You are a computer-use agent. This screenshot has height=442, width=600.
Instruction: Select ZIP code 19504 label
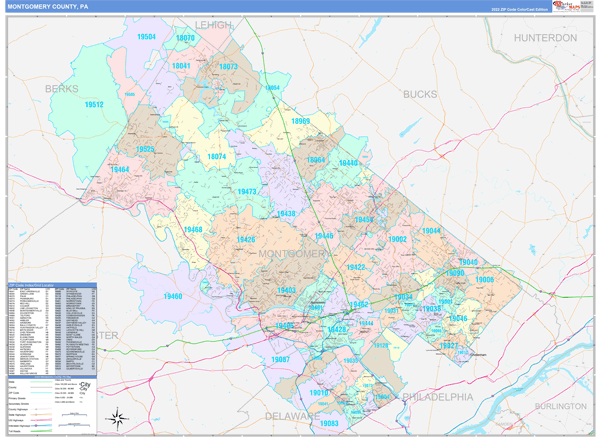click(146, 37)
